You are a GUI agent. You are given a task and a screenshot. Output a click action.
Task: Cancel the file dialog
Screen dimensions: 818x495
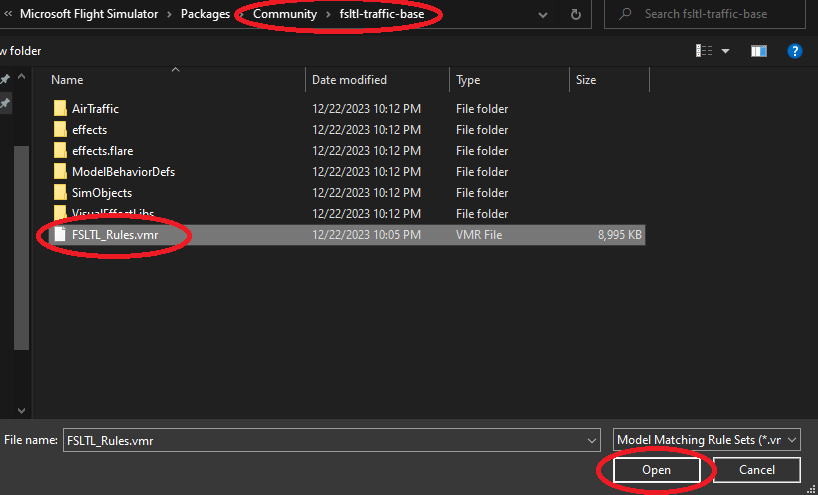click(757, 470)
